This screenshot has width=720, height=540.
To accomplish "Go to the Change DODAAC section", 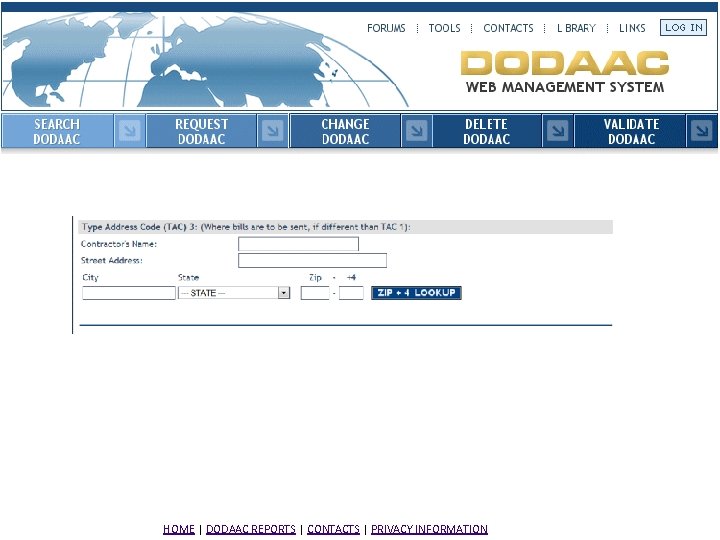I will [345, 131].
